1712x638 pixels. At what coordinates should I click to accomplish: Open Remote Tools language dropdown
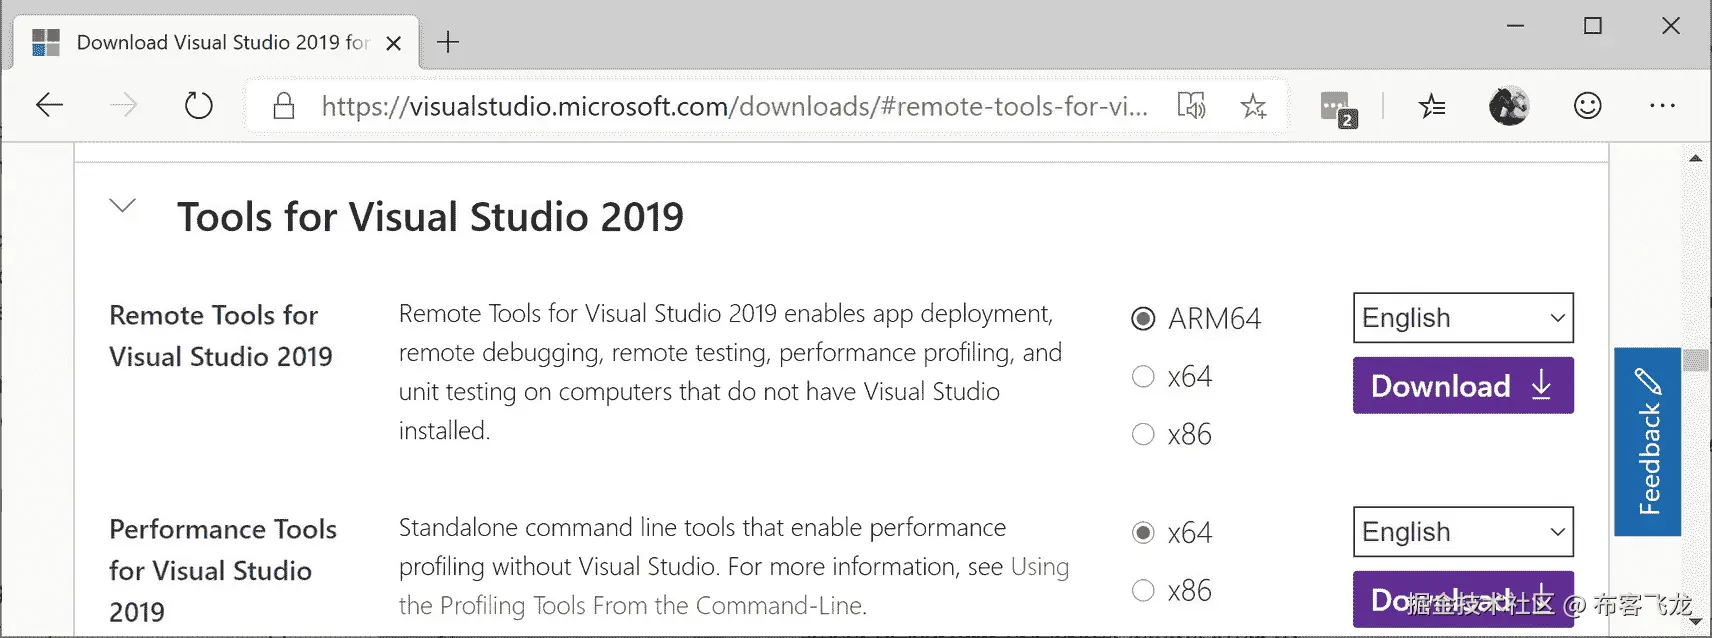click(1462, 318)
